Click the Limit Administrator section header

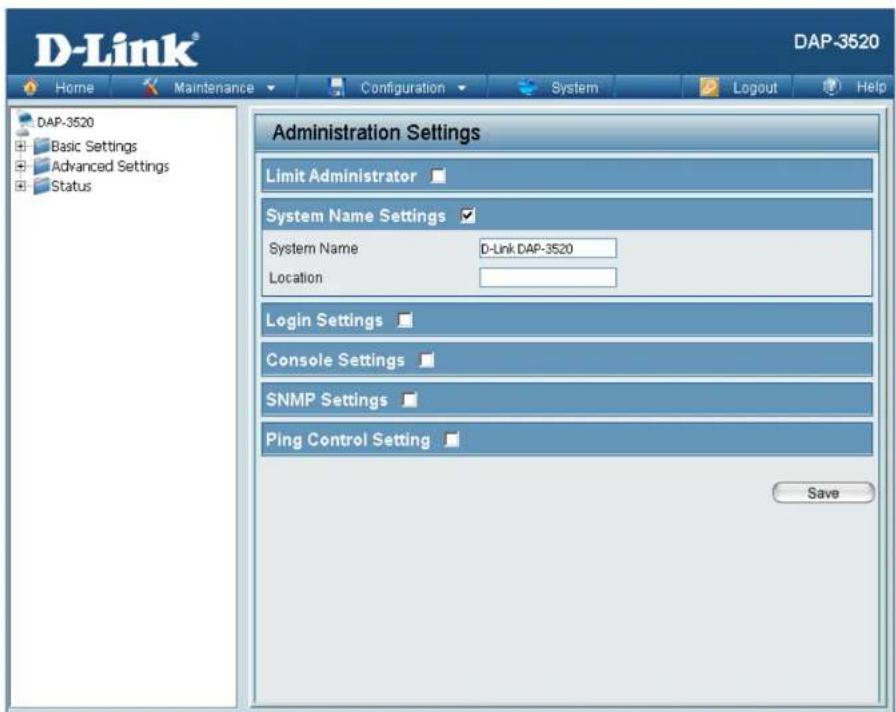pos(567,176)
